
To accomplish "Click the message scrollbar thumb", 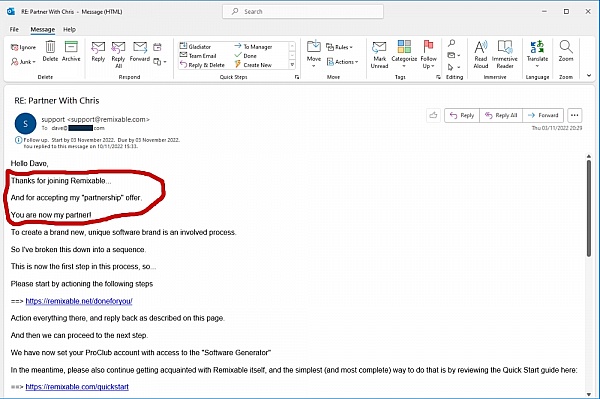I will 589,208.
